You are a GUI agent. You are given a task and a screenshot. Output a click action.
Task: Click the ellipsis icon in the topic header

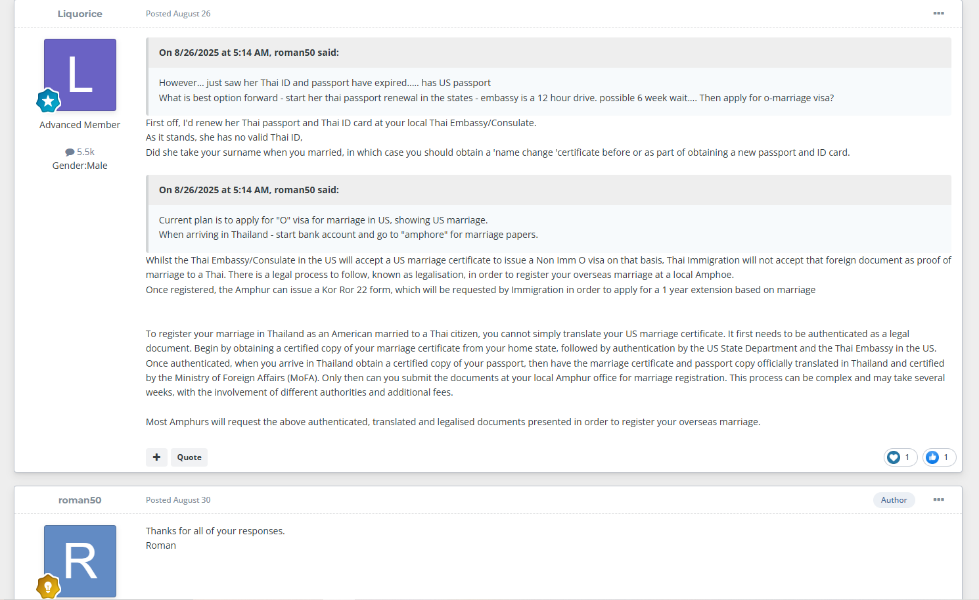[x=937, y=13]
